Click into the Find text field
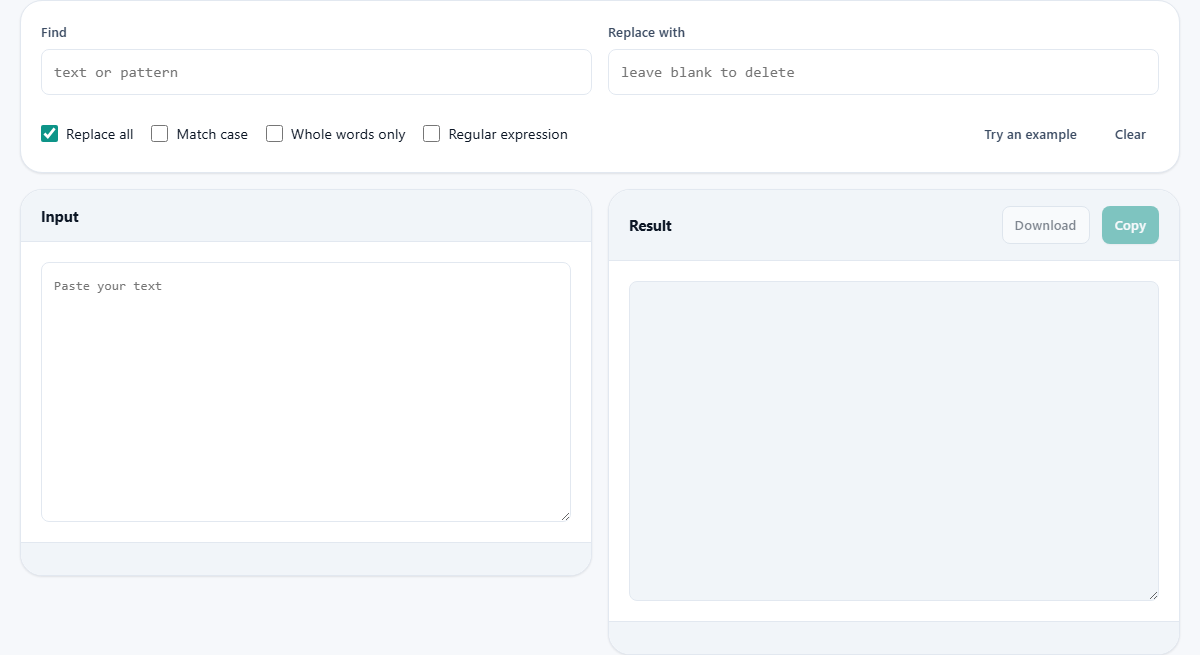1200x655 pixels. tap(316, 72)
